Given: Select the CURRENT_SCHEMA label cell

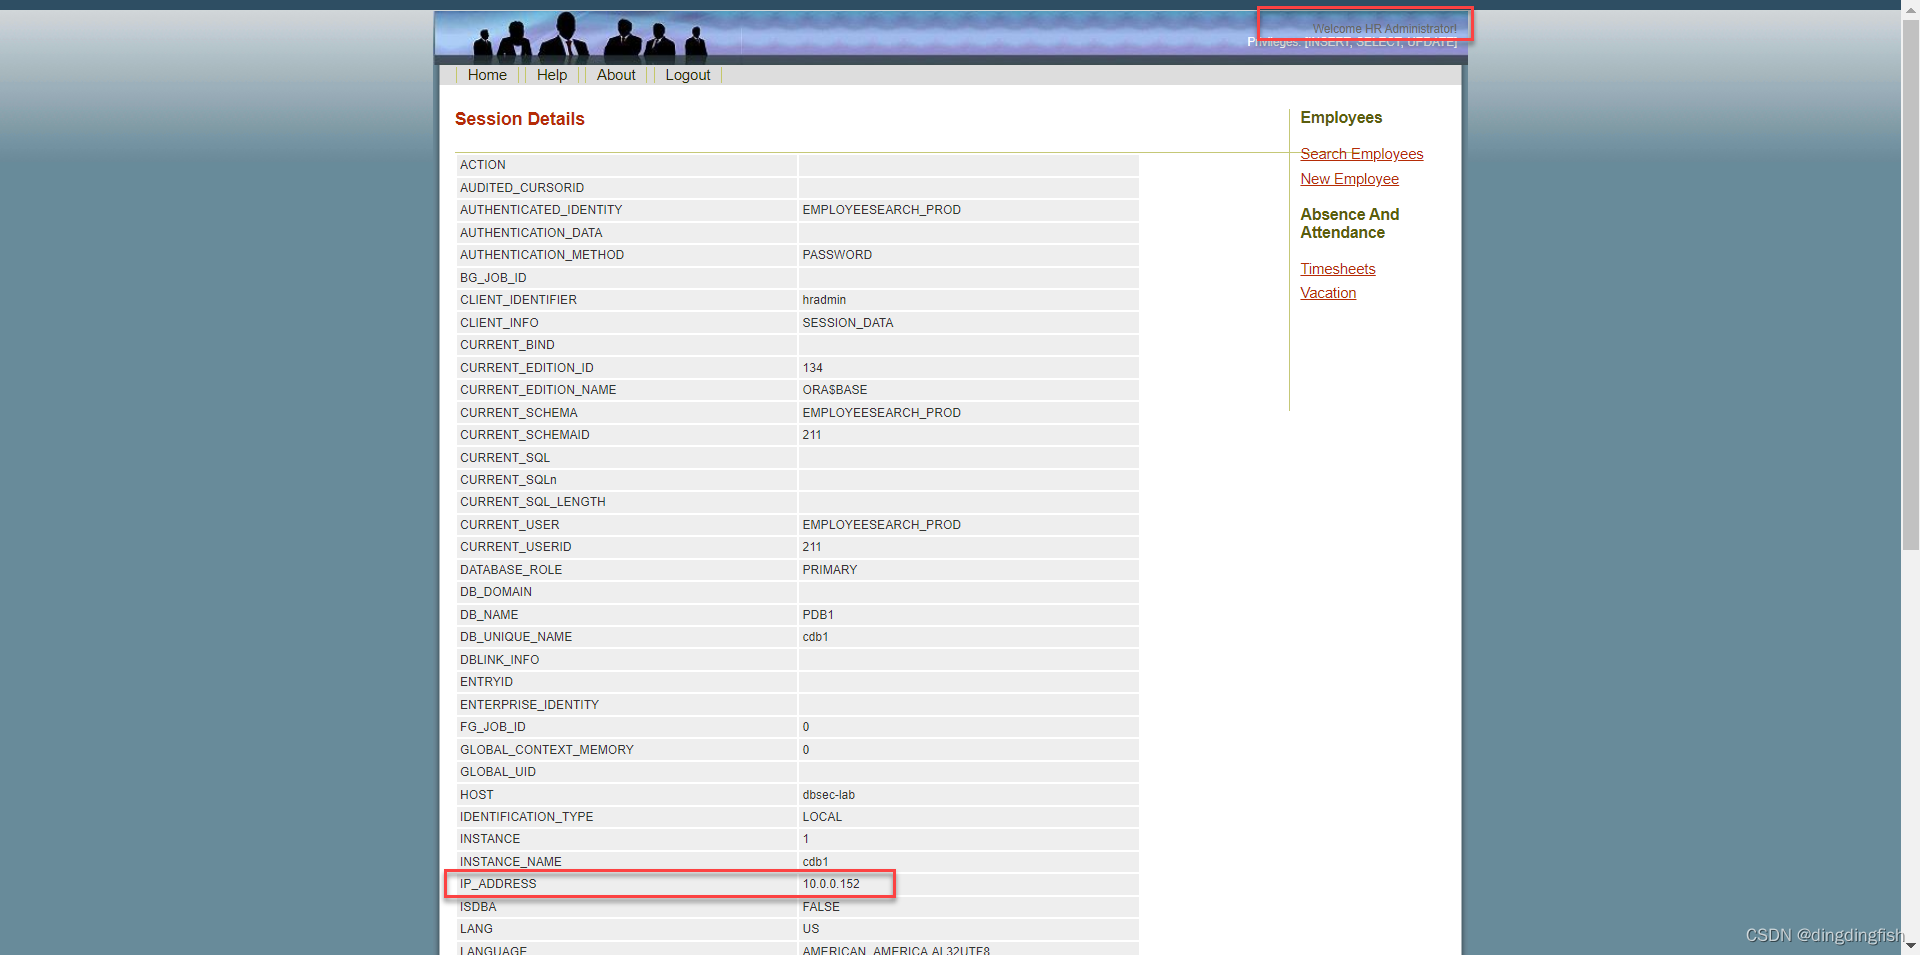Looking at the screenshot, I should (626, 413).
